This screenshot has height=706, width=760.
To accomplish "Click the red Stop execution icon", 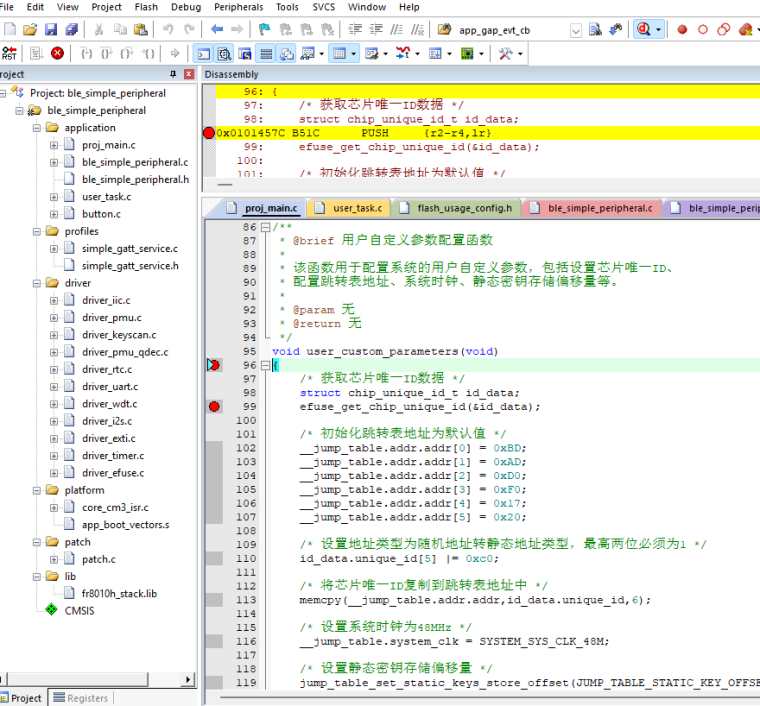I will [x=58, y=53].
